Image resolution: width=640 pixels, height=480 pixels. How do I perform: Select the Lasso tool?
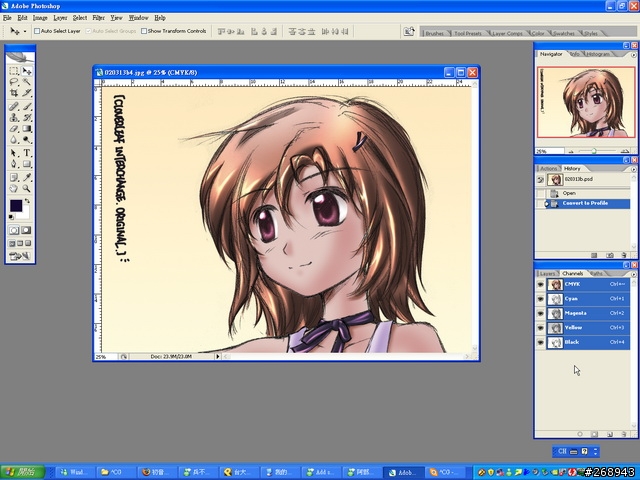click(x=14, y=82)
